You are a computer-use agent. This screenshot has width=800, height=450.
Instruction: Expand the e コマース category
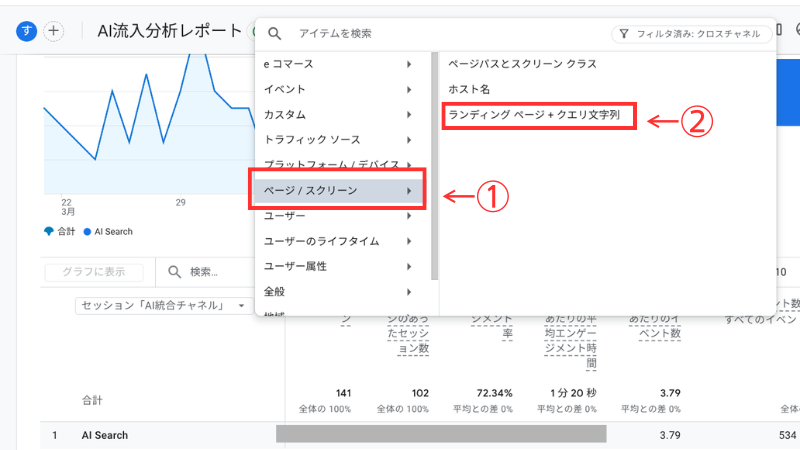[x=340, y=64]
